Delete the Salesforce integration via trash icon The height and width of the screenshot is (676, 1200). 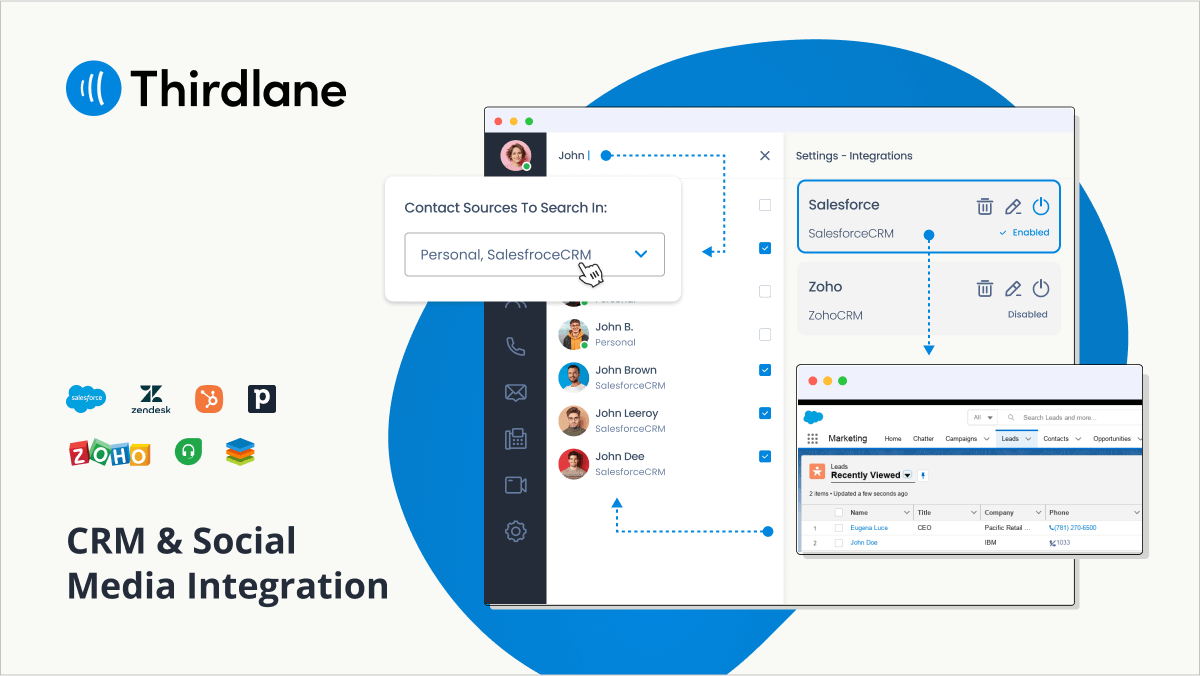point(985,207)
